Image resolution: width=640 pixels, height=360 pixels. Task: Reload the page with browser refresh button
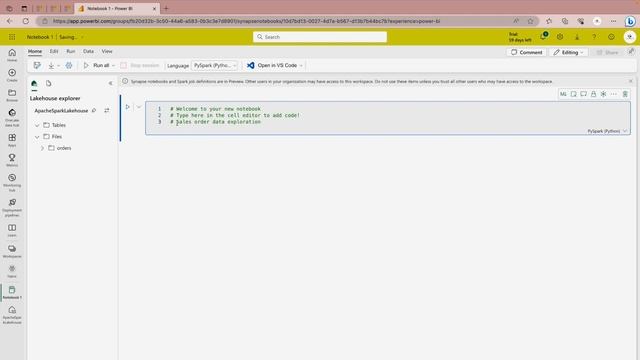(26, 21)
